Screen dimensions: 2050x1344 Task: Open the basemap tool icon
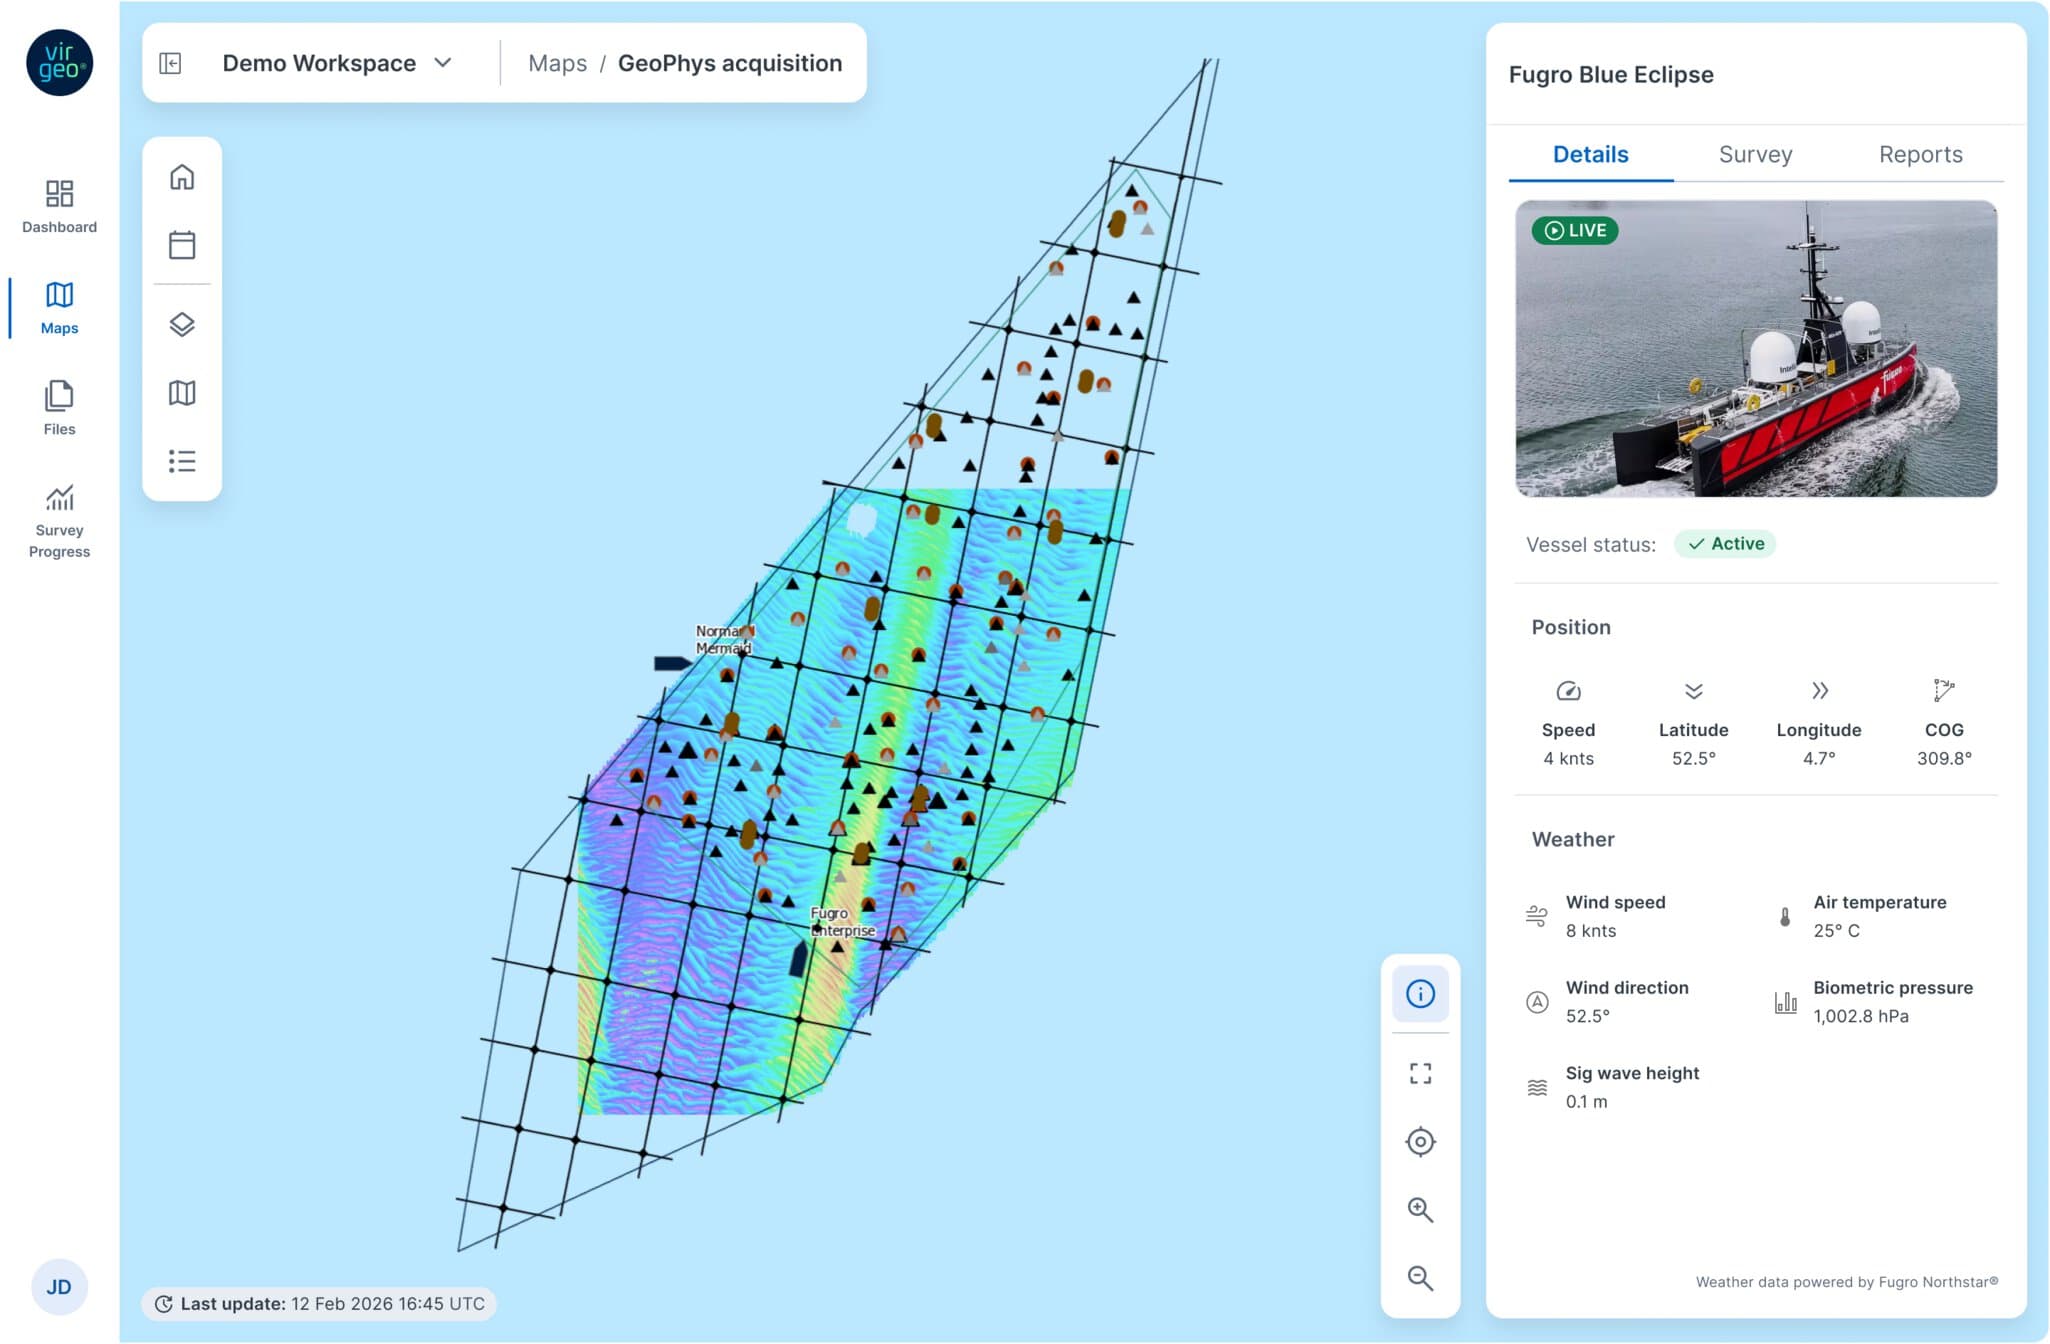tap(182, 393)
